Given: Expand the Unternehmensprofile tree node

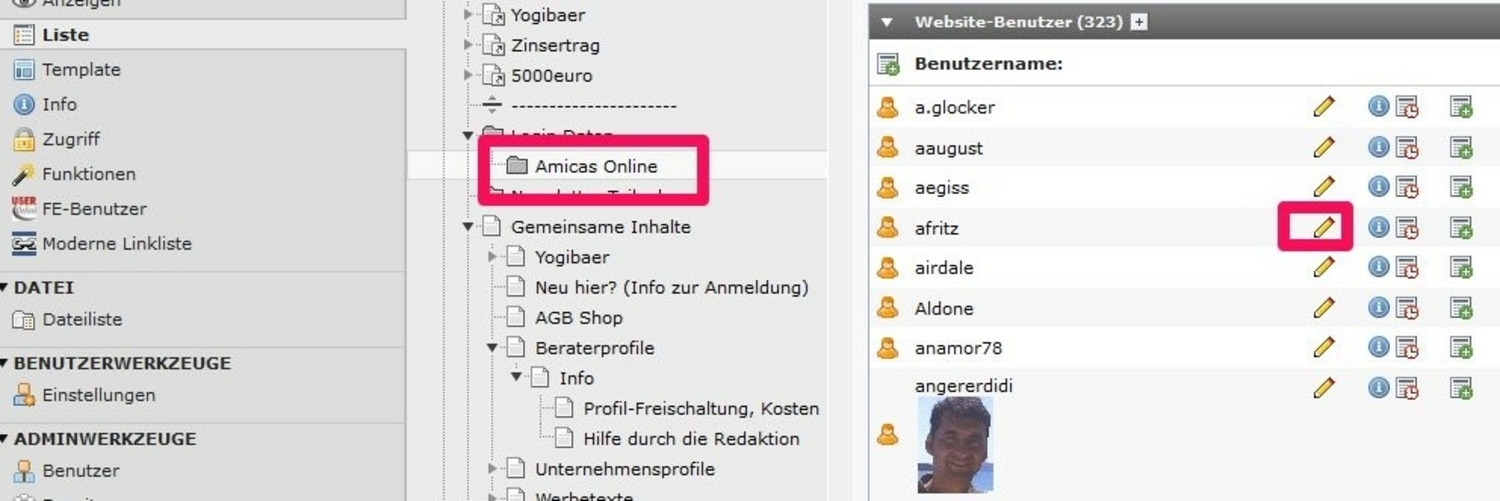Looking at the screenshot, I should pos(492,468).
